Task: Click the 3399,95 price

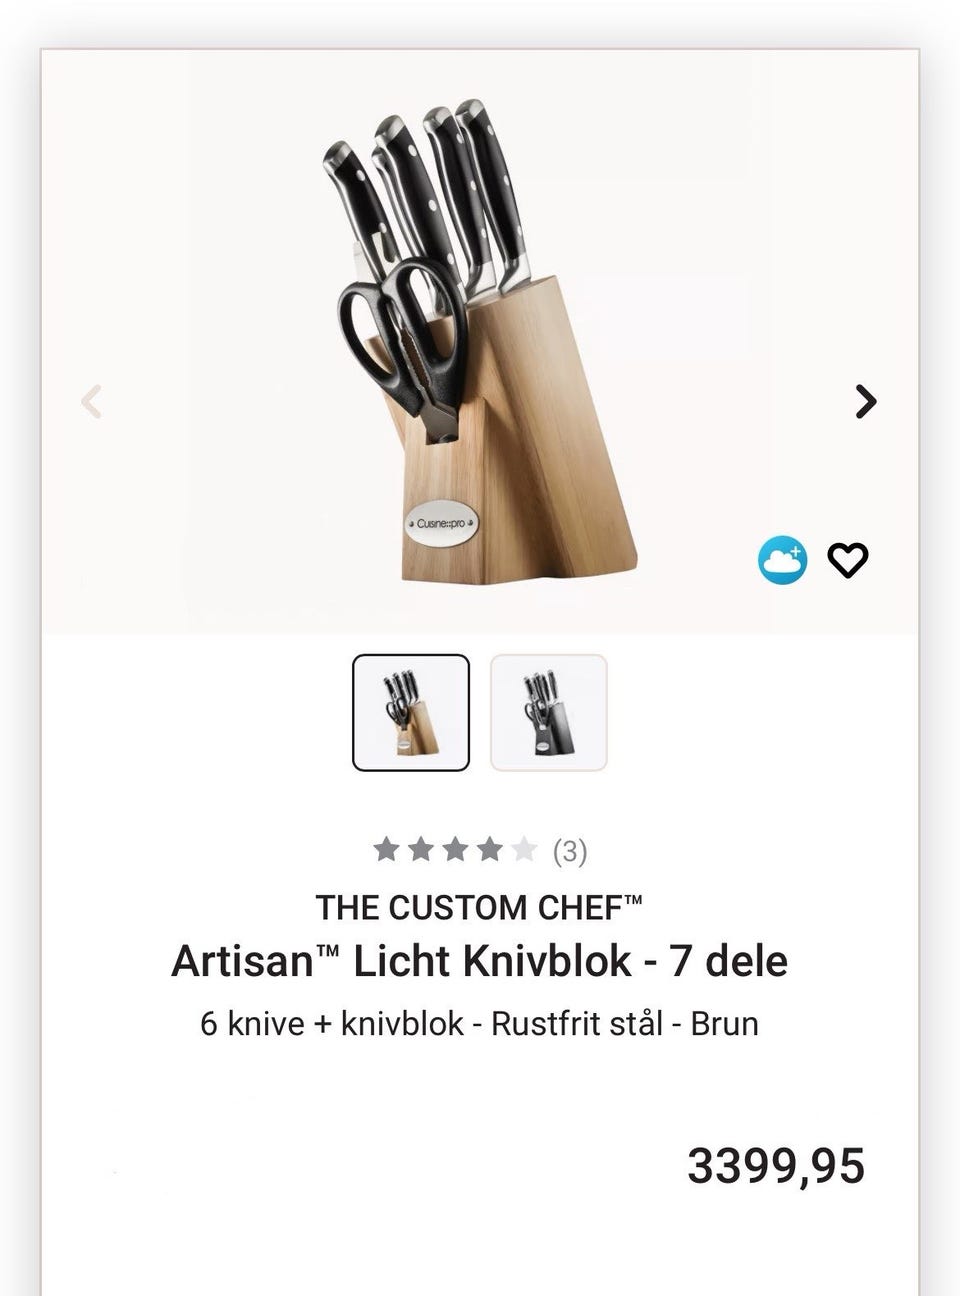Action: tap(775, 1166)
